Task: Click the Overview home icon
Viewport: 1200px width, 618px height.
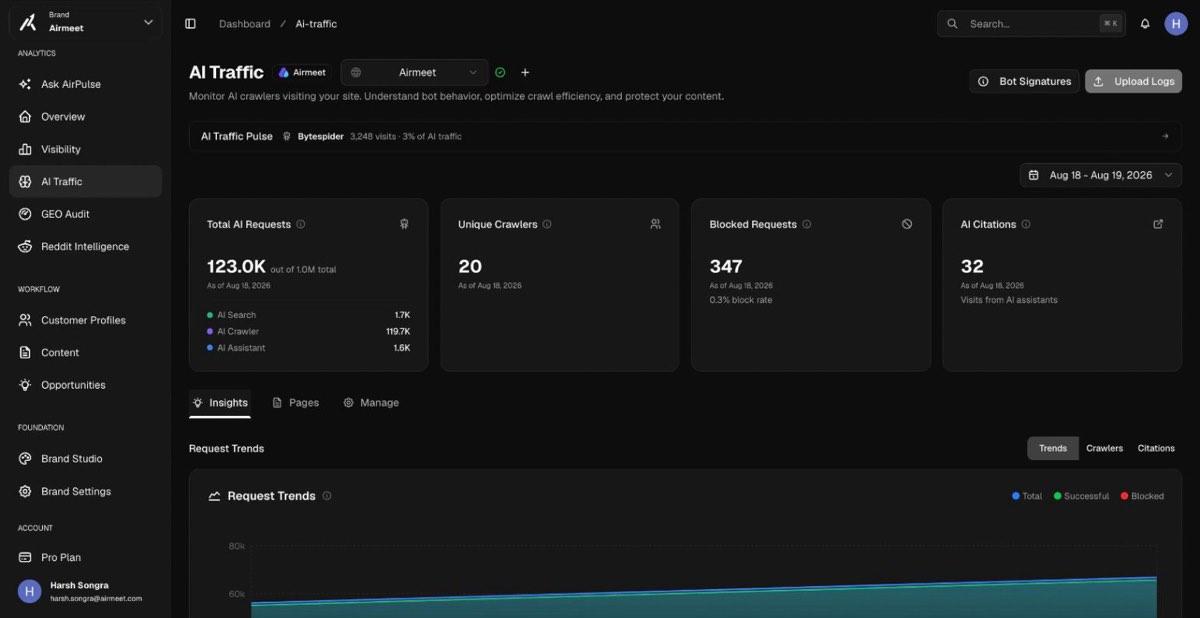Action: (x=25, y=117)
